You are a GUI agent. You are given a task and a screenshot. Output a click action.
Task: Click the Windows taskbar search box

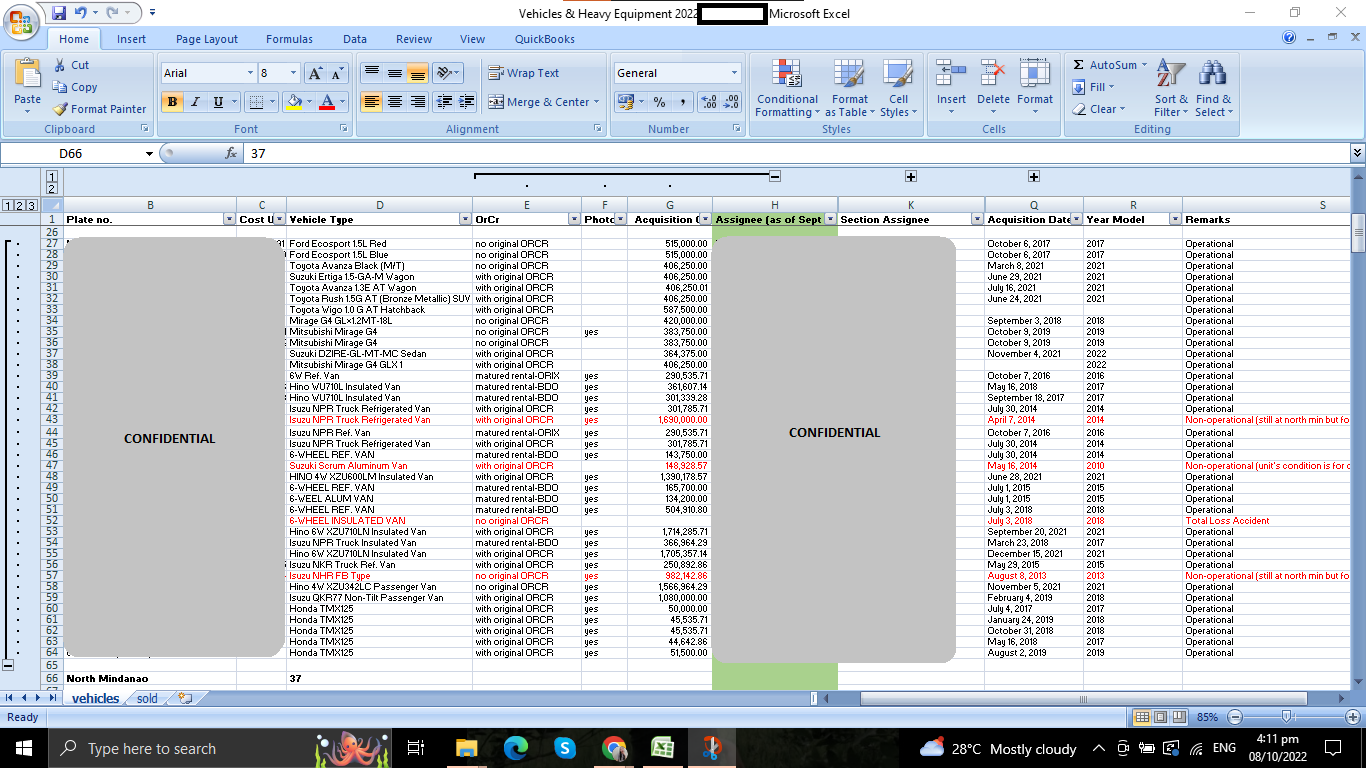(x=178, y=748)
